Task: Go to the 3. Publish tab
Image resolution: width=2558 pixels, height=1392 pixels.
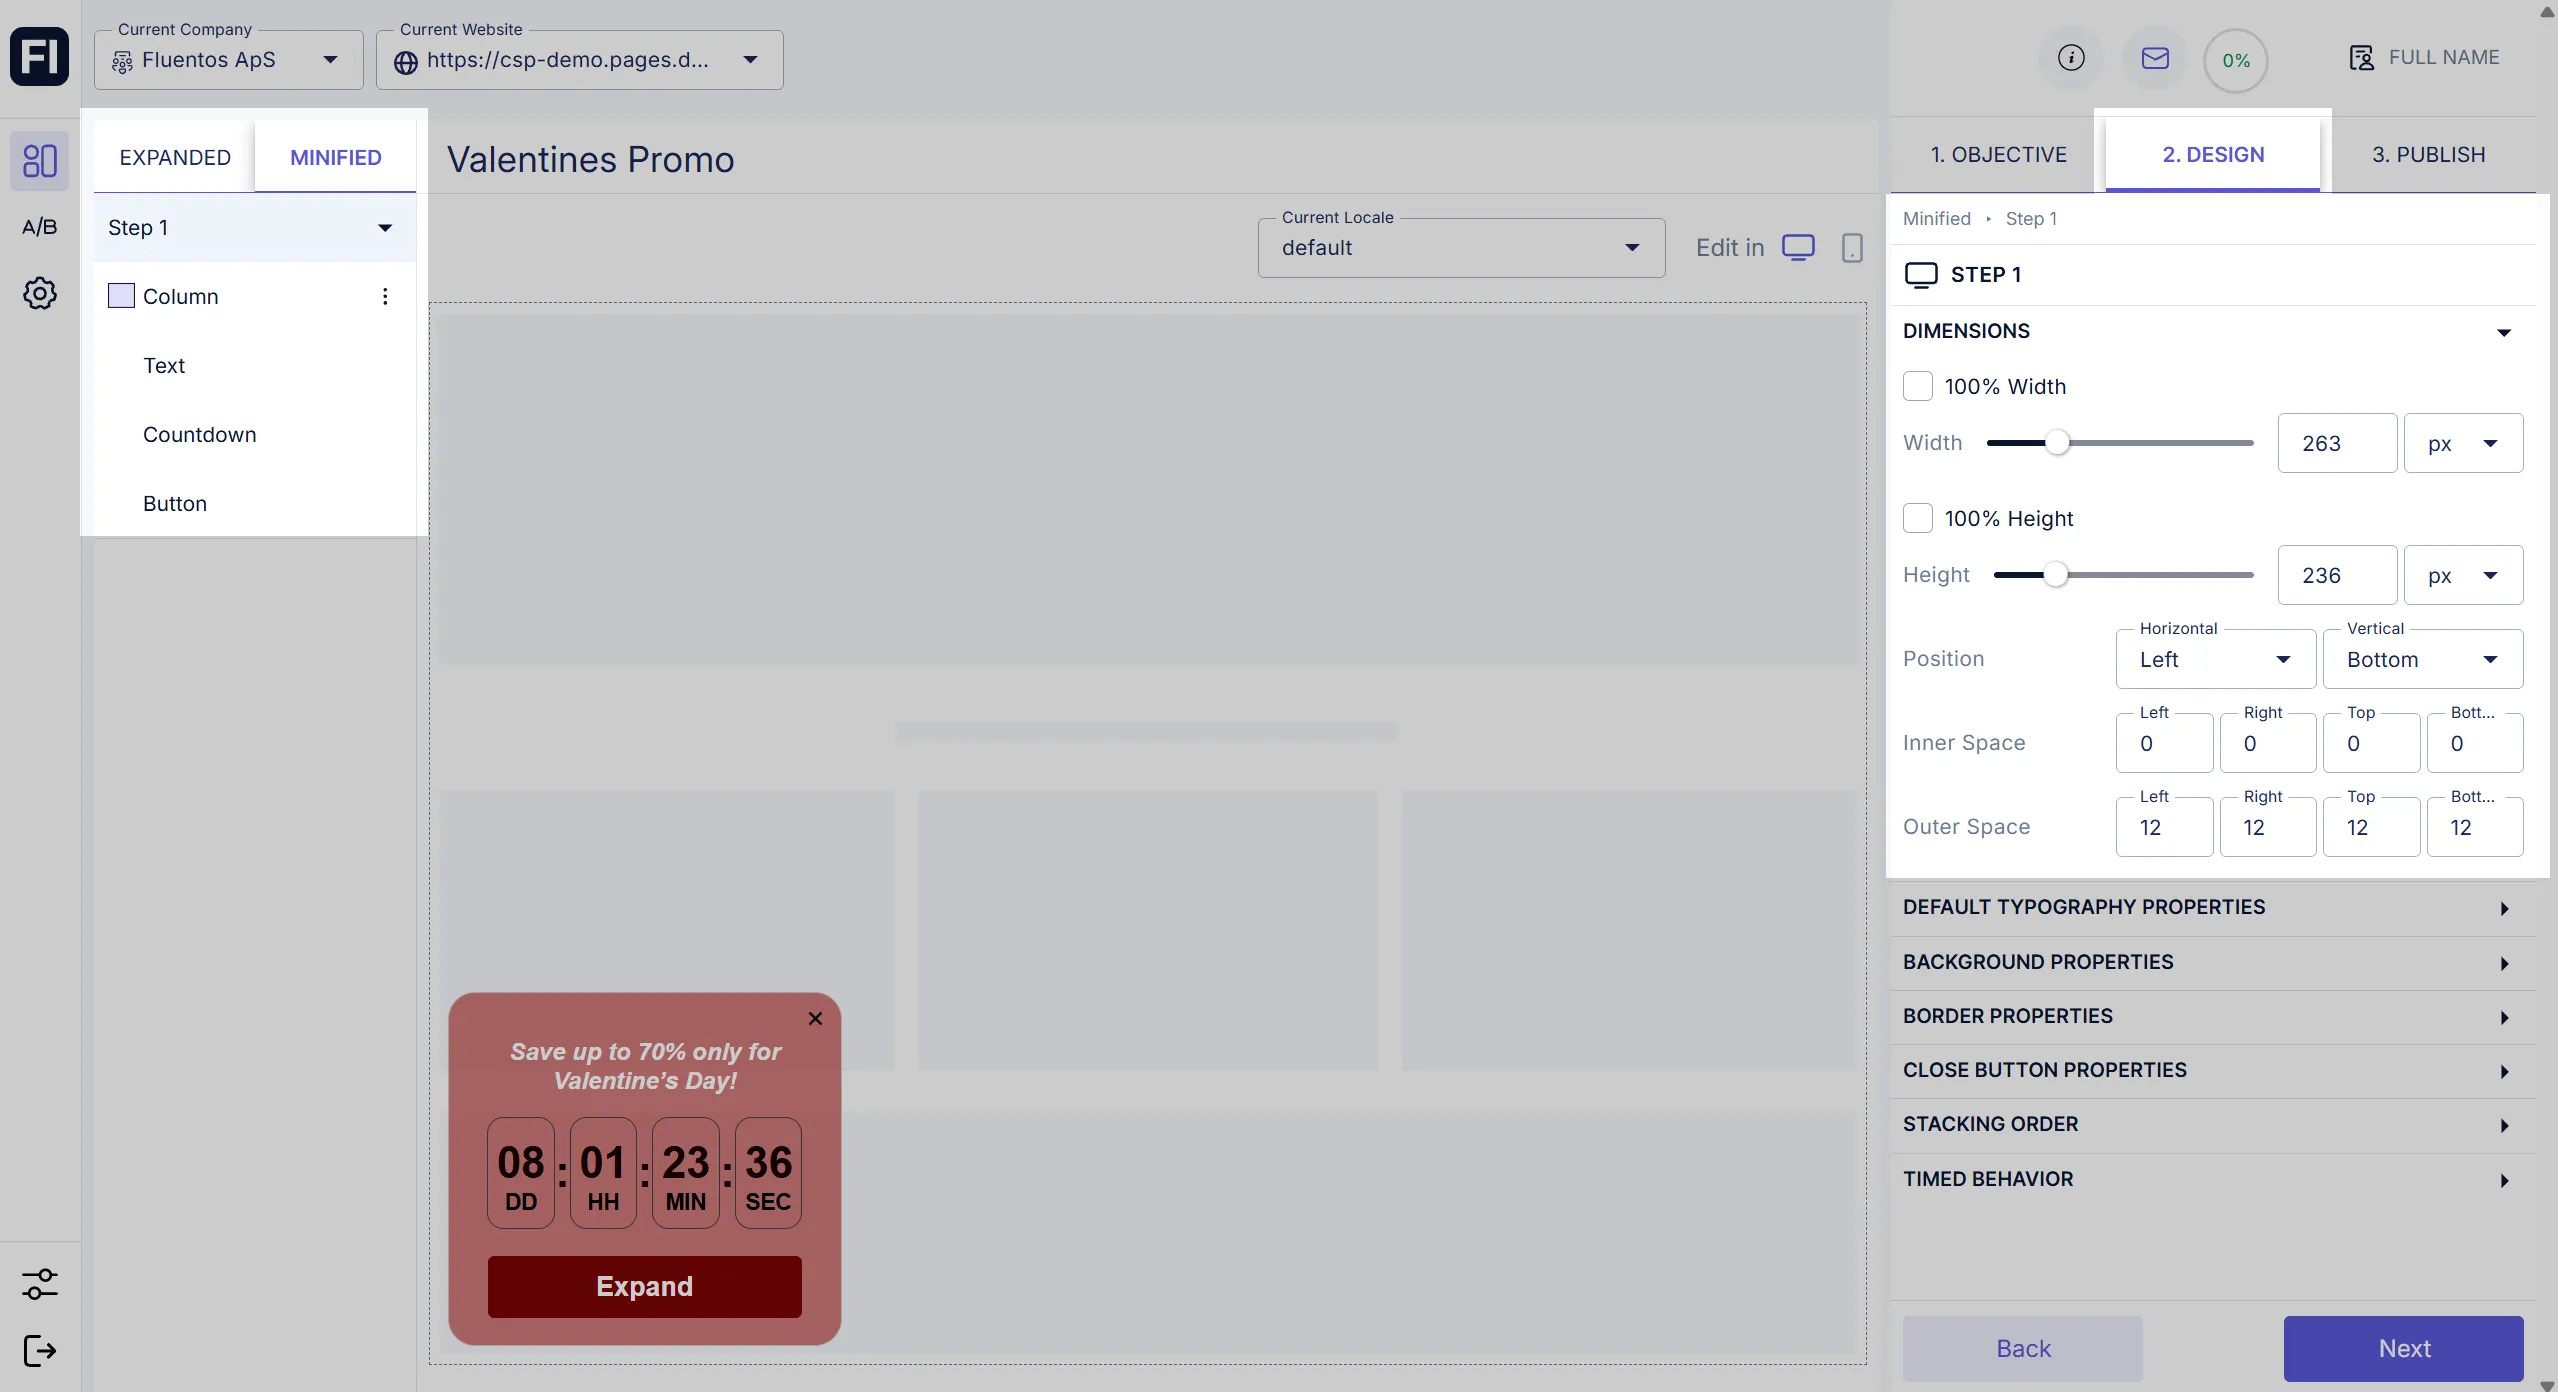Action: pyautogui.click(x=2428, y=155)
